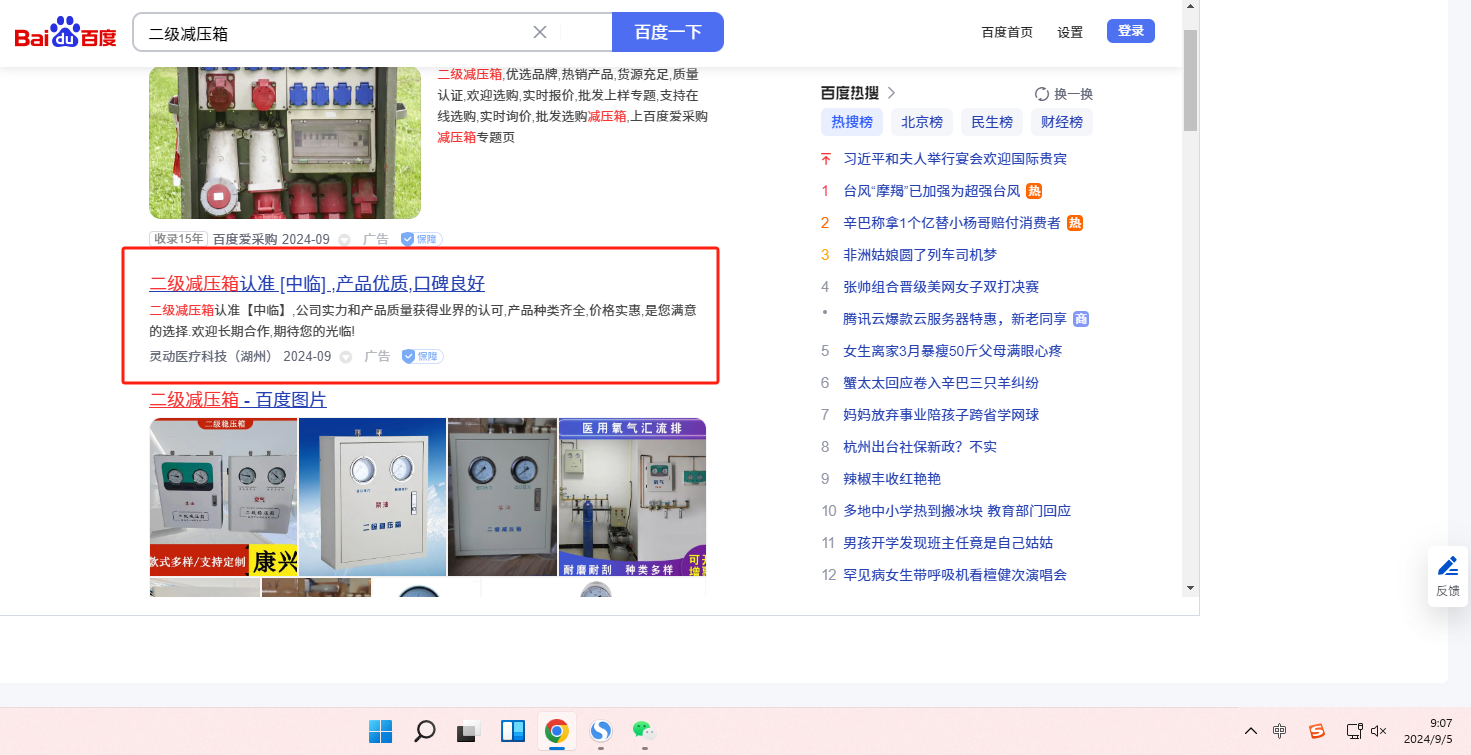Click the Baidu logo

click(66, 32)
